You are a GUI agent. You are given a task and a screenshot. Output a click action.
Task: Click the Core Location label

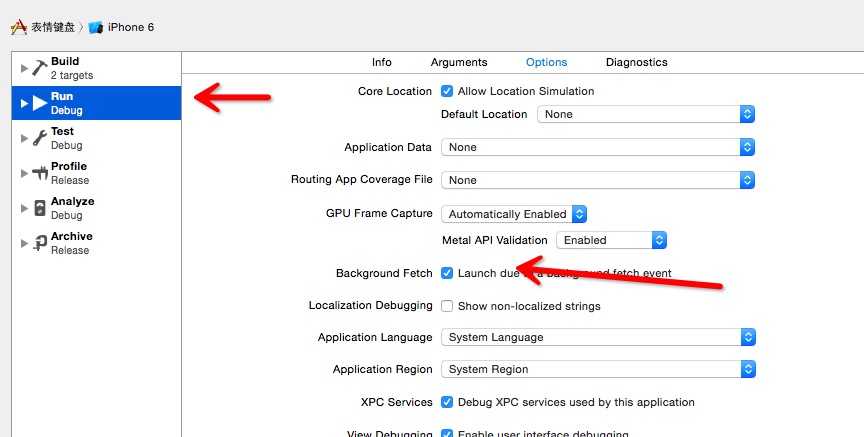(x=395, y=91)
